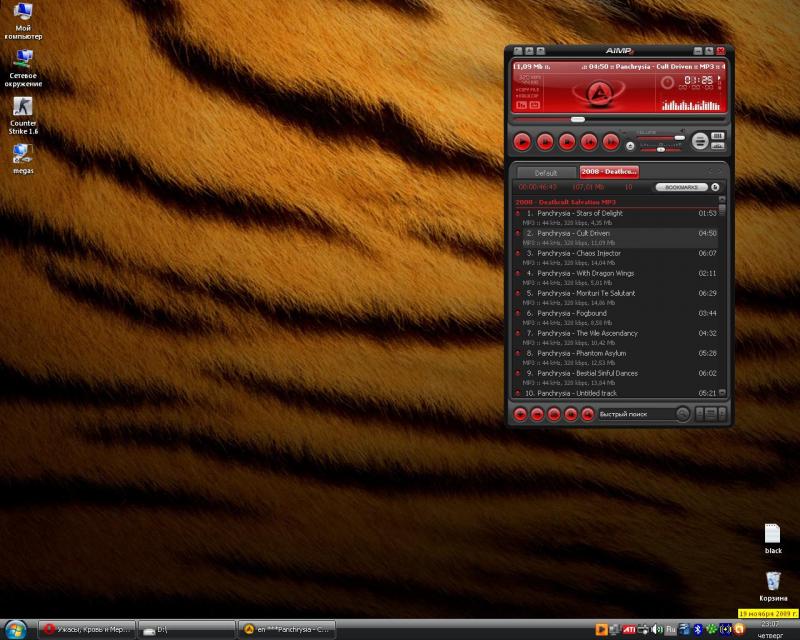The width and height of the screenshot is (800, 640).
Task: Select the '2008 - Deathcu...' playlist tab
Action: coord(609,172)
